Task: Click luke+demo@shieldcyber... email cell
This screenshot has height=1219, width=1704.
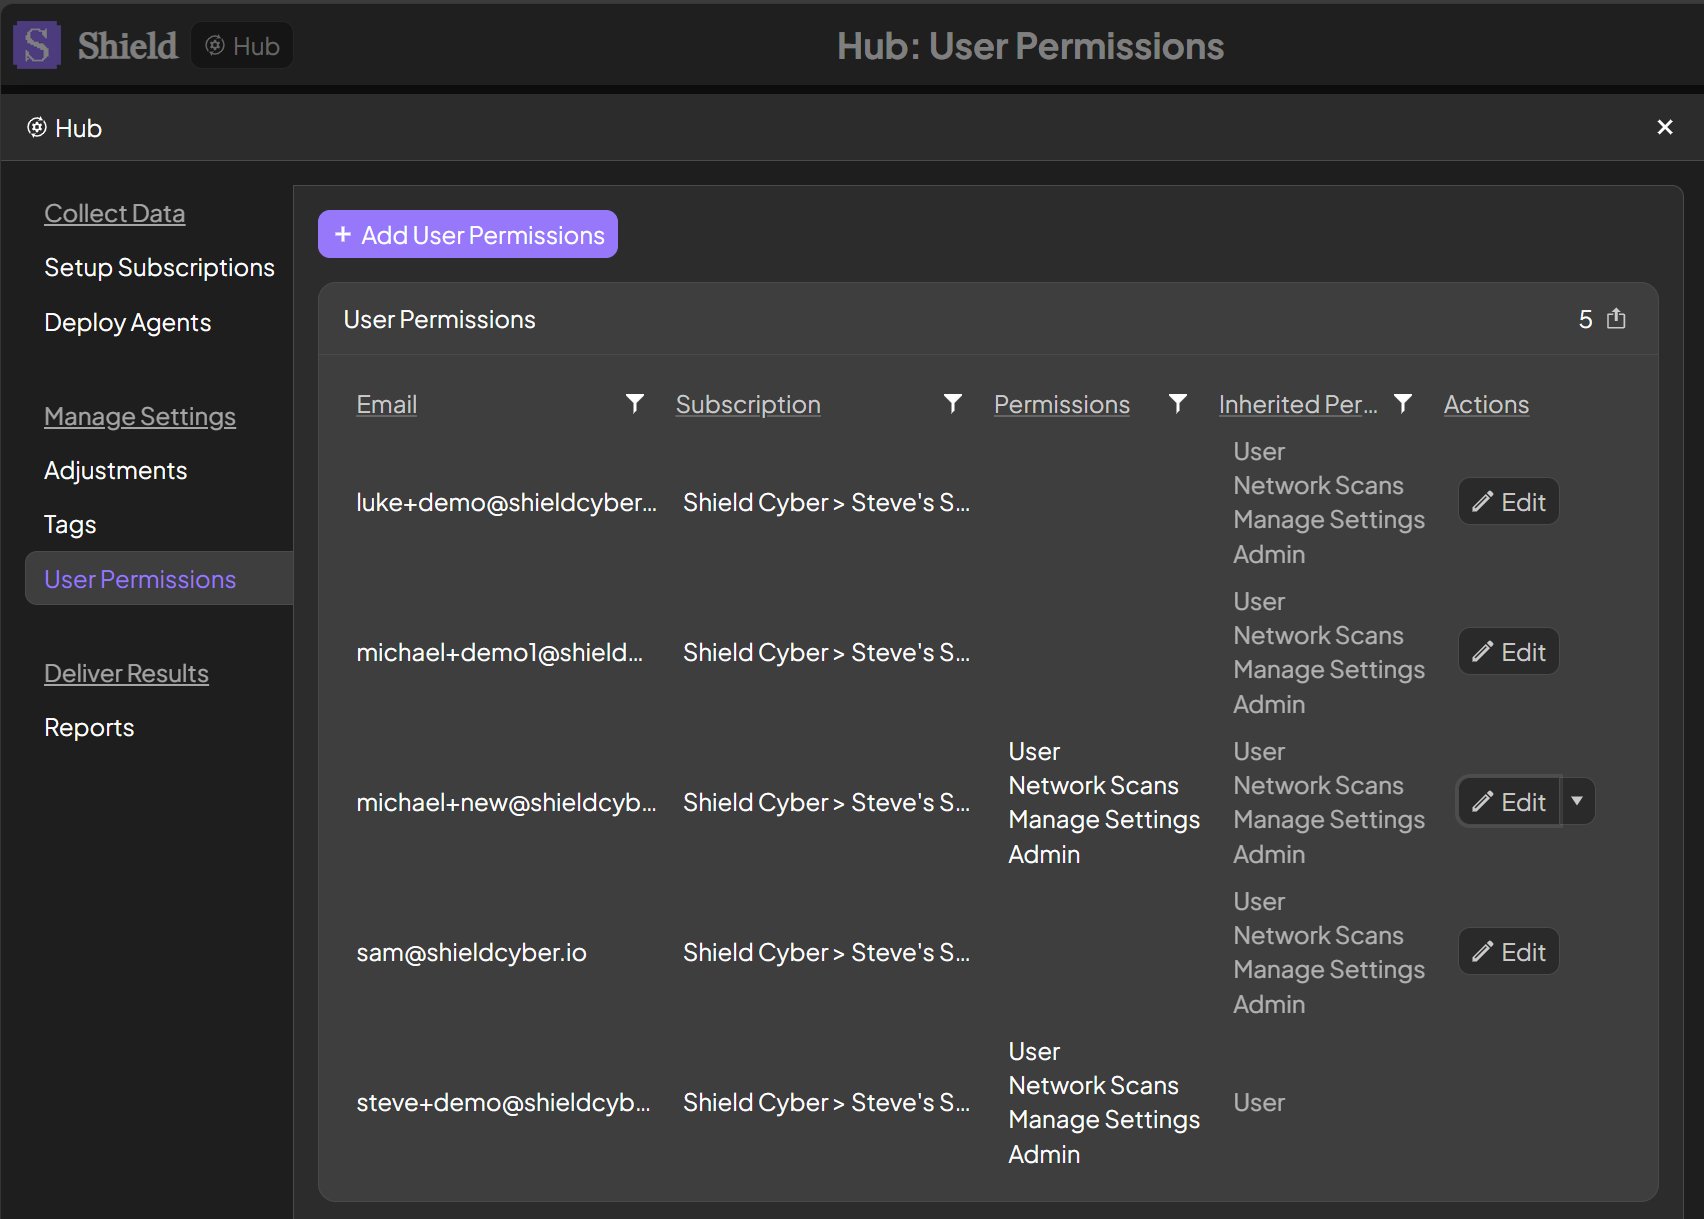Action: pos(506,502)
